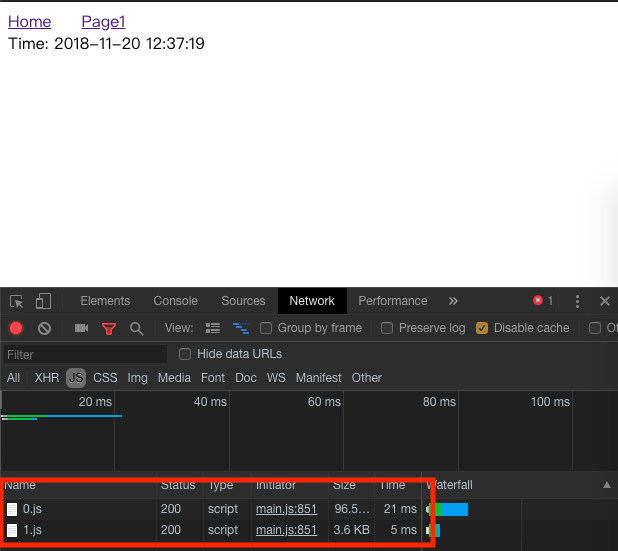Open DevTools three-dot options menu
Image resolution: width=618 pixels, height=551 pixels.
(x=577, y=301)
